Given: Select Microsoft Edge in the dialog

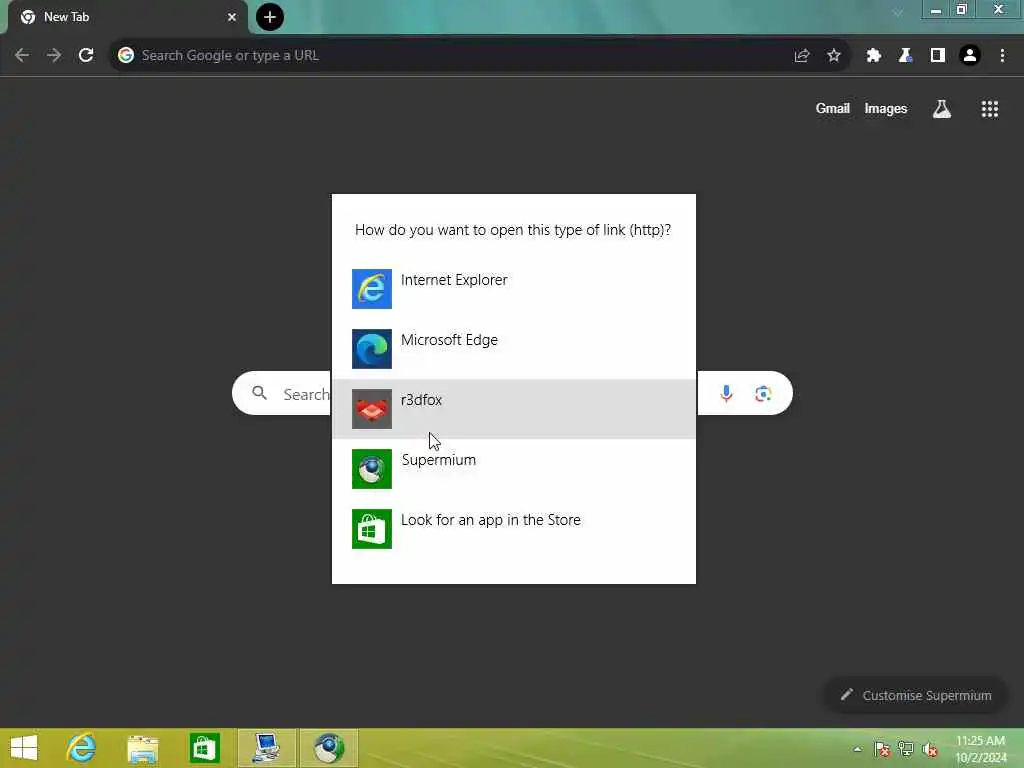Looking at the screenshot, I should click(514, 349).
